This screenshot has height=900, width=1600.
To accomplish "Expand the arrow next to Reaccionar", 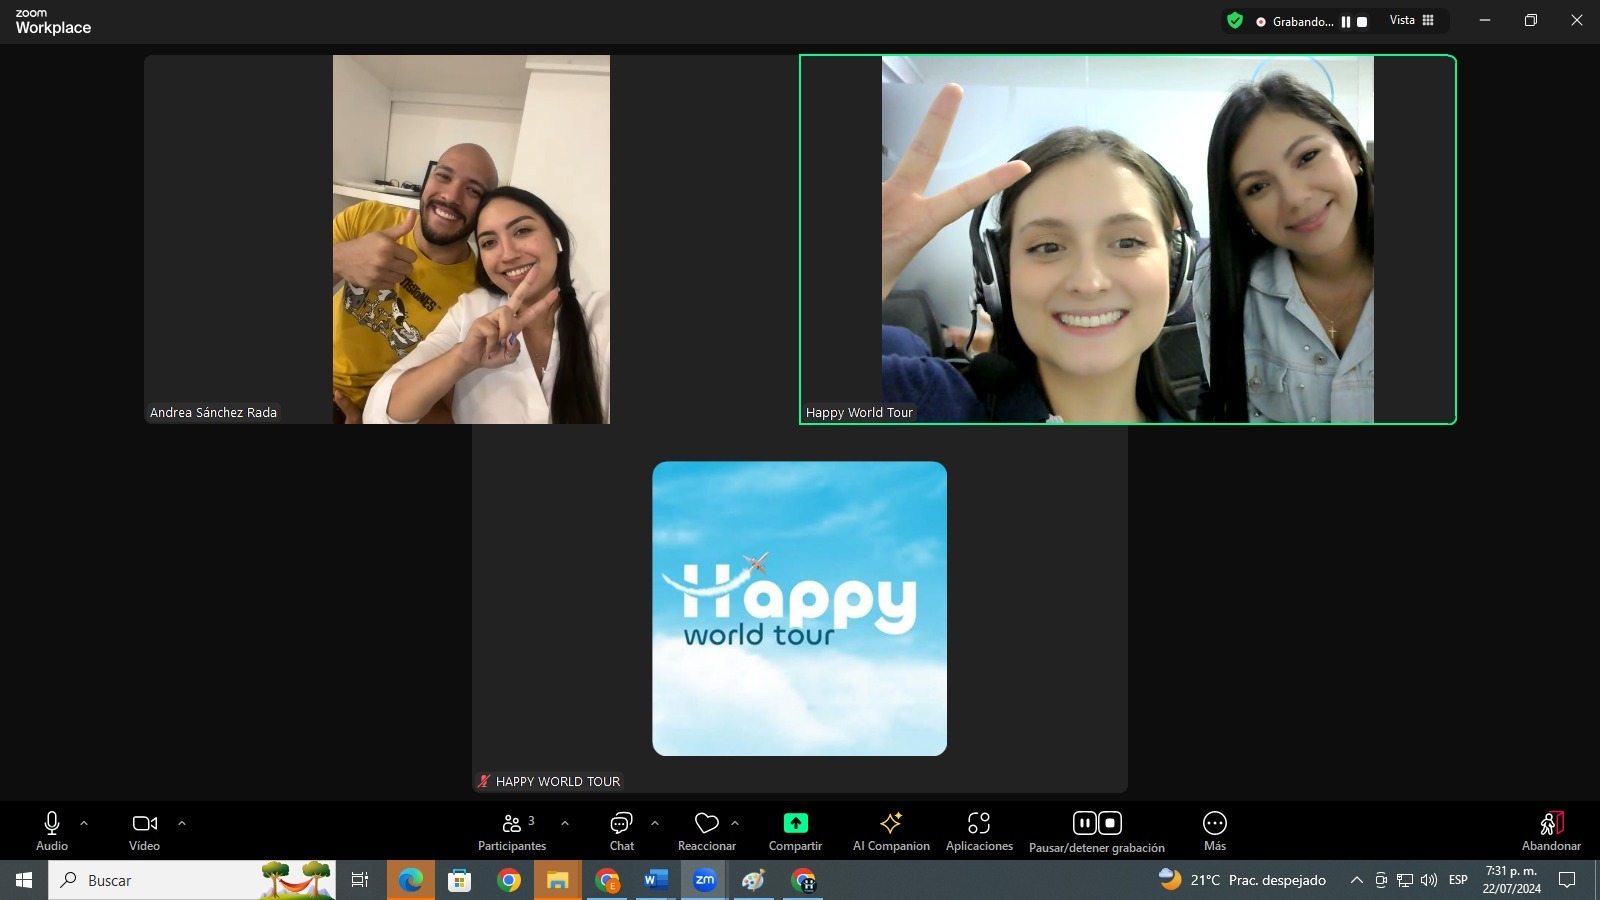I will [735, 823].
